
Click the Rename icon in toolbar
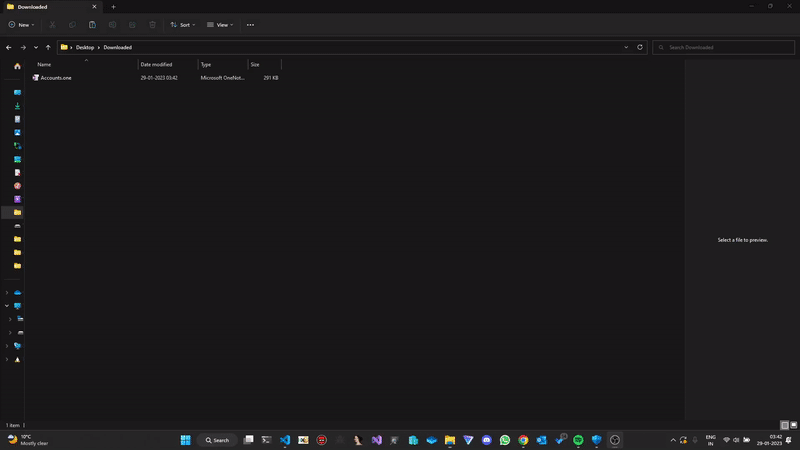[112, 24]
